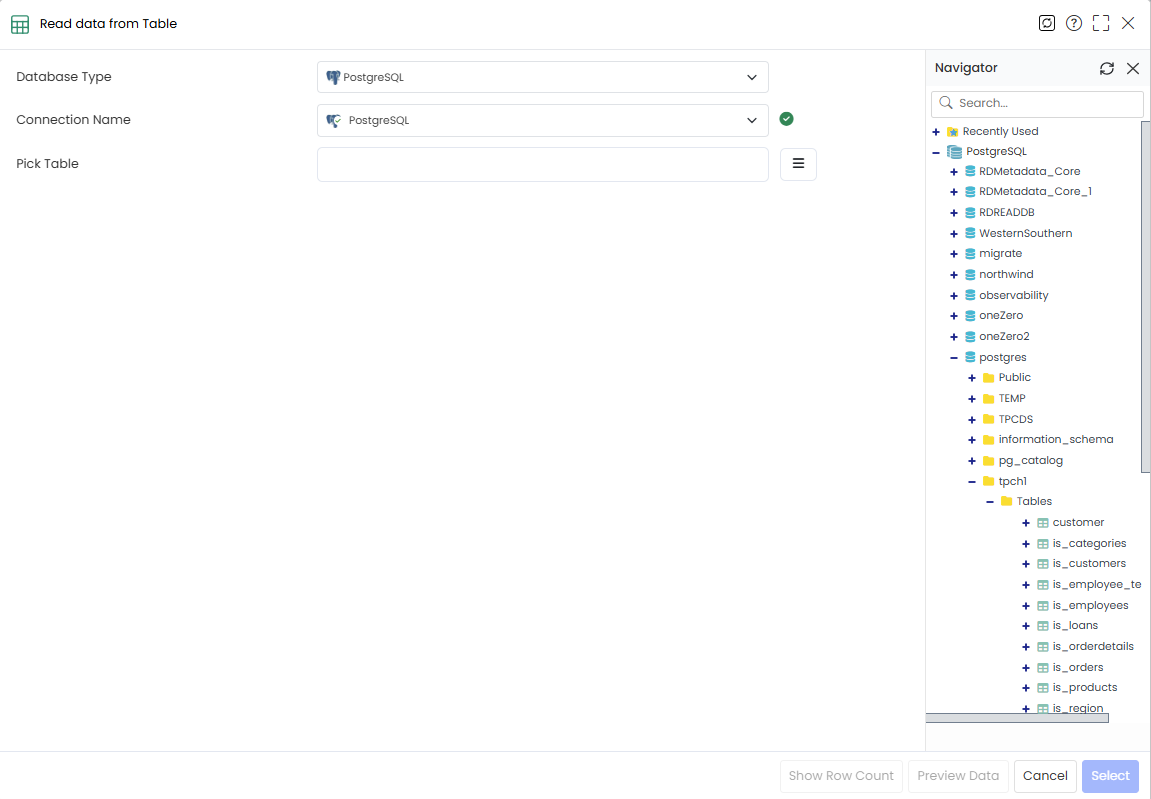This screenshot has height=799, width=1151.
Task: Click the Preview Data button
Action: 958,776
